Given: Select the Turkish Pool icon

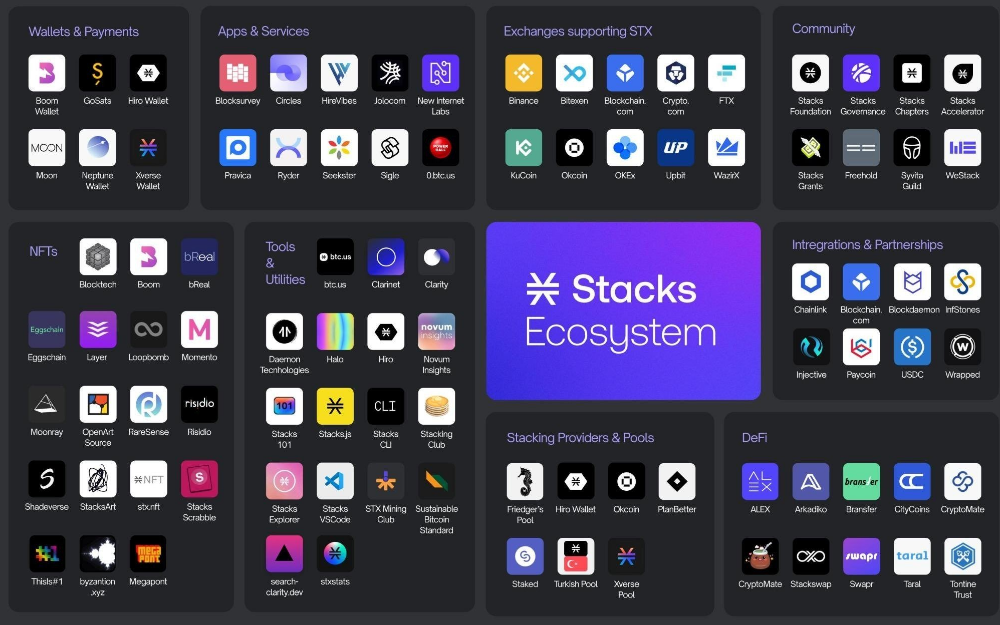Looking at the screenshot, I should 576,556.
